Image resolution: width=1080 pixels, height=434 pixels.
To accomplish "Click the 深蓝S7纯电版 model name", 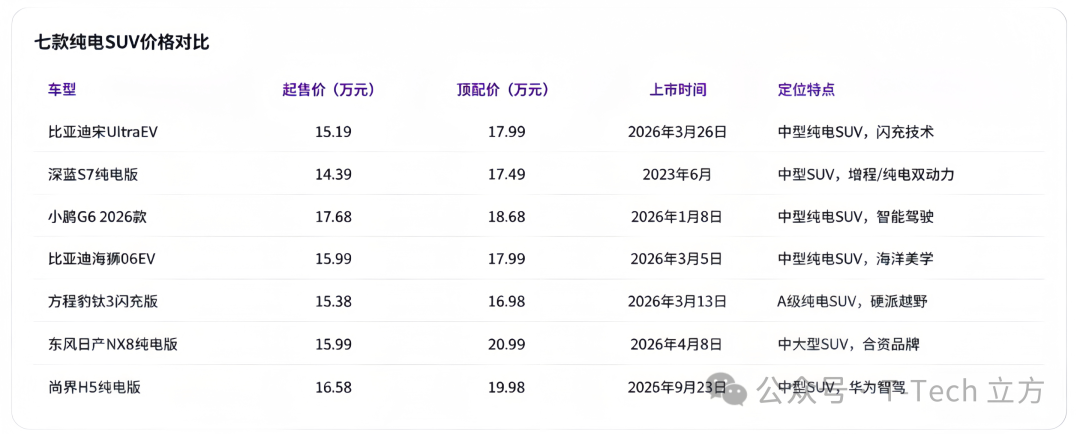I will pyautogui.click(x=93, y=174).
